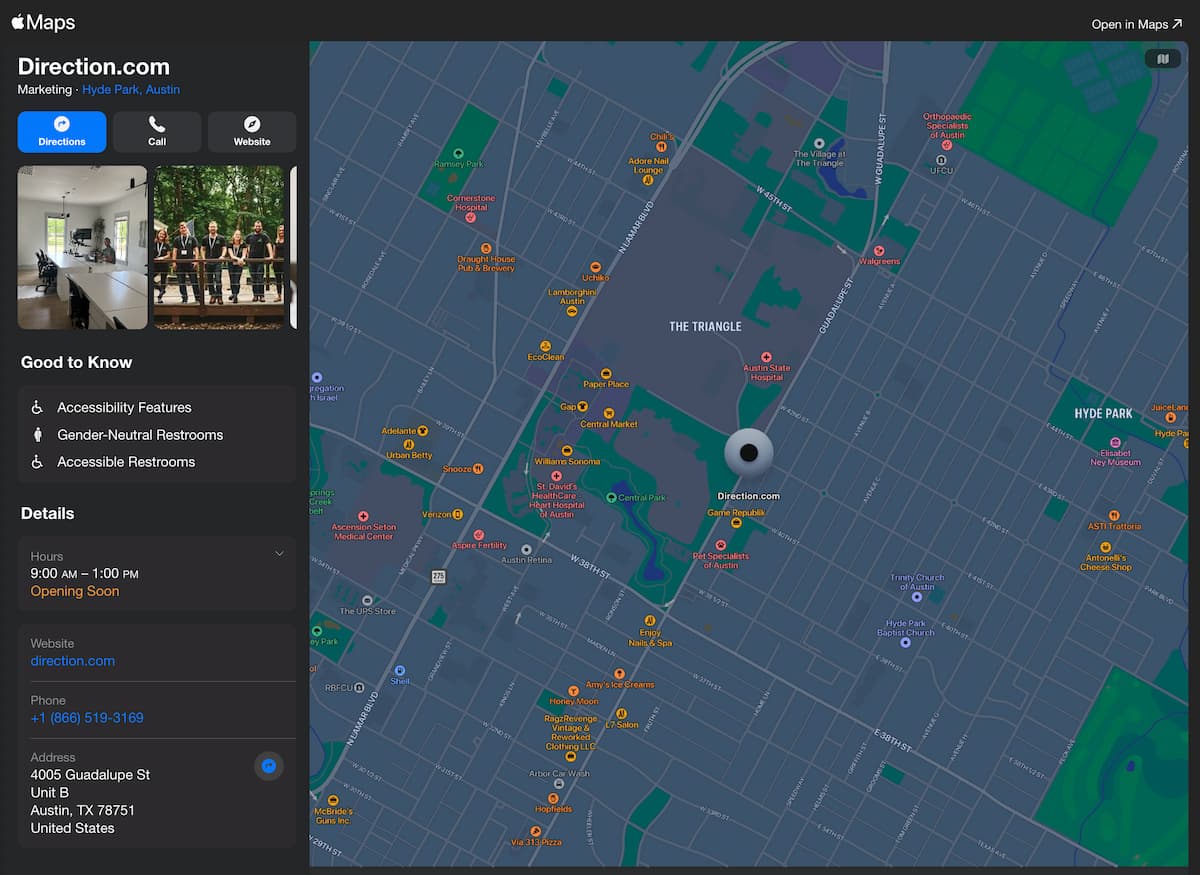This screenshot has height=875, width=1200.
Task: Toggle the map style control in top-right corner
Action: (1162, 58)
